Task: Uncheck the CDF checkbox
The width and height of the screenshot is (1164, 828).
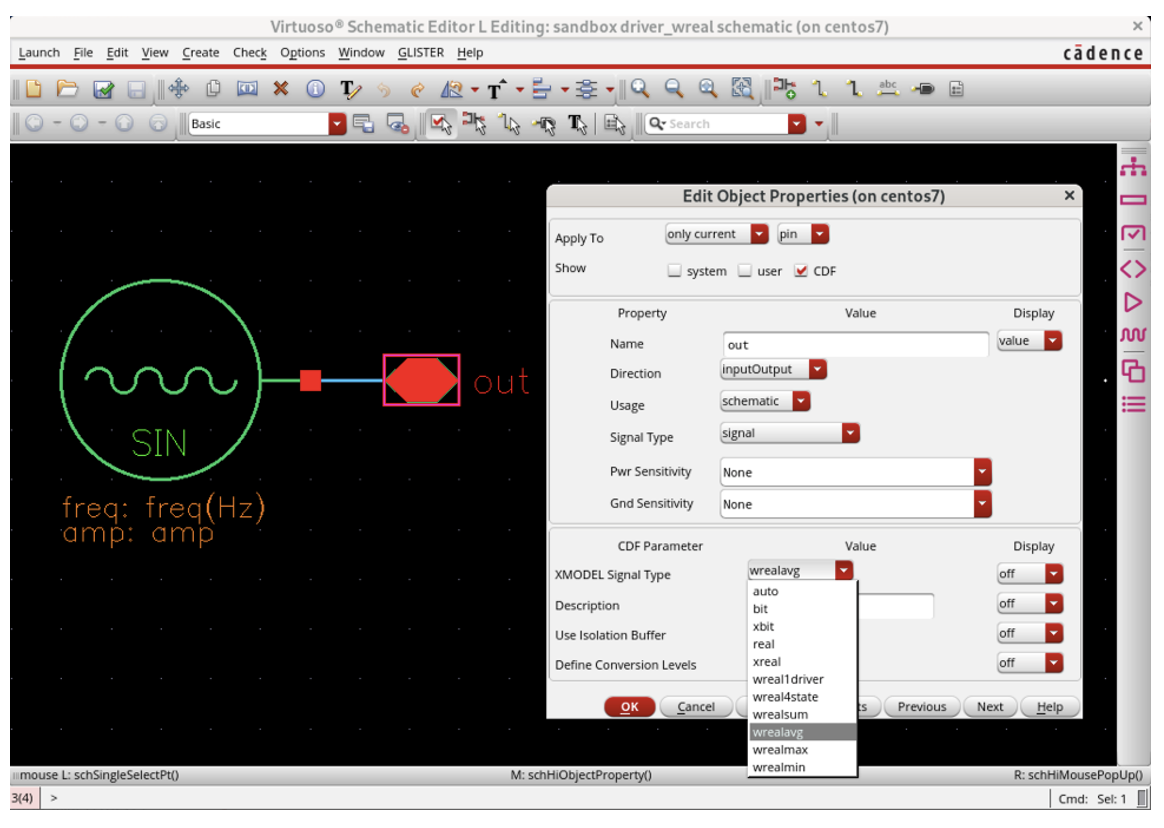Action: (800, 271)
